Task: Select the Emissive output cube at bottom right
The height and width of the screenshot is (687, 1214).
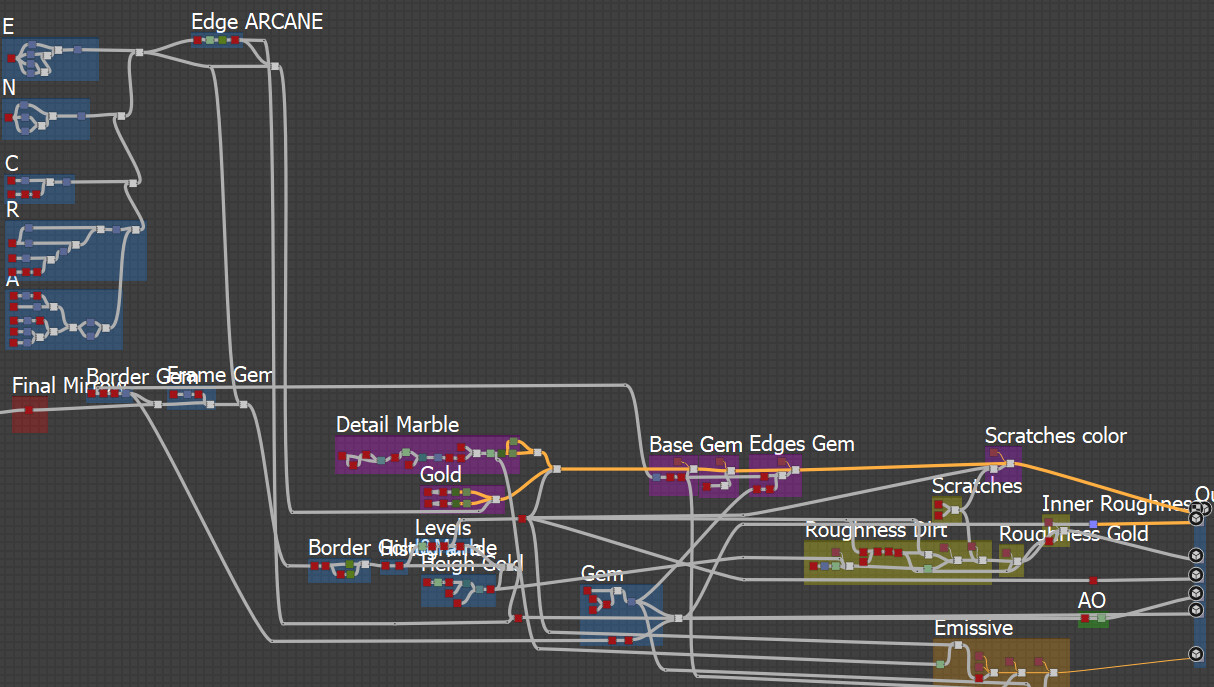Action: tap(1196, 653)
